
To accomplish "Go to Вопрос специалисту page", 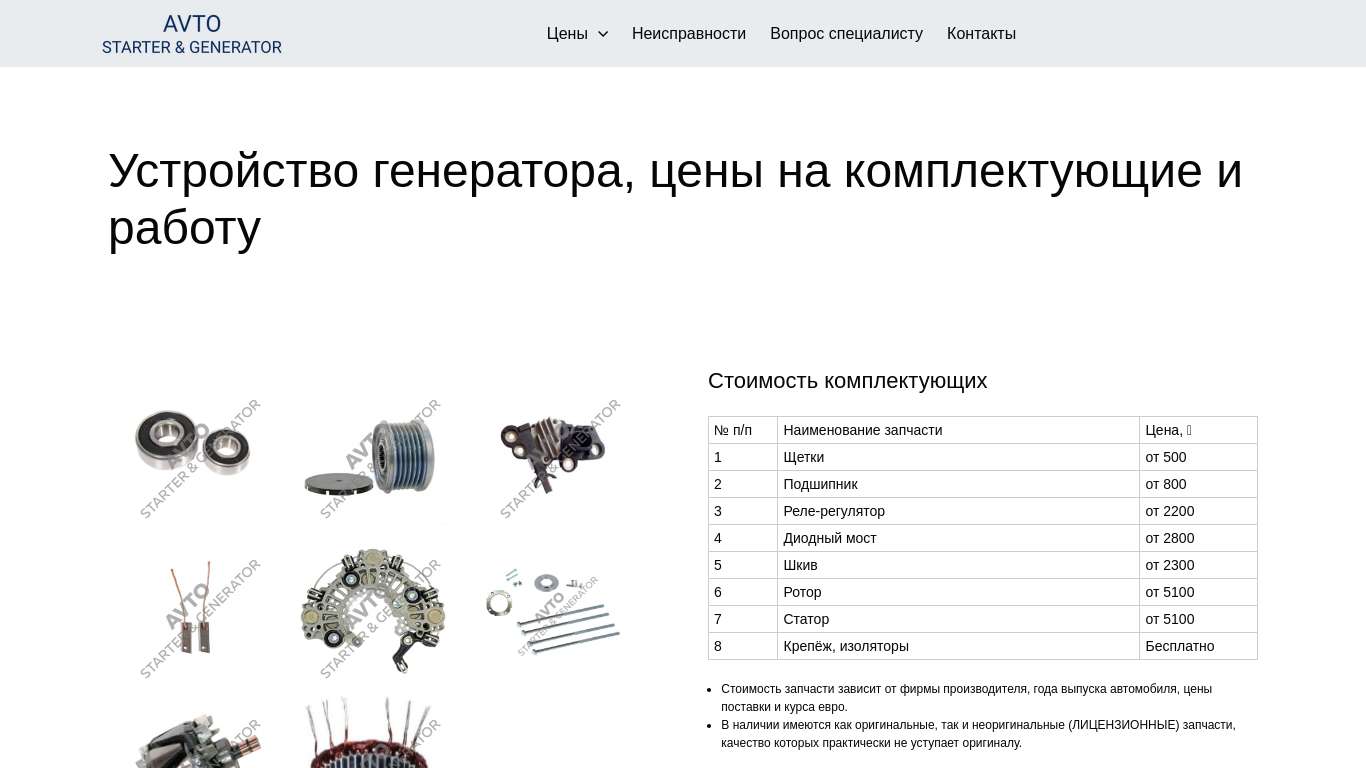I will coord(846,34).
